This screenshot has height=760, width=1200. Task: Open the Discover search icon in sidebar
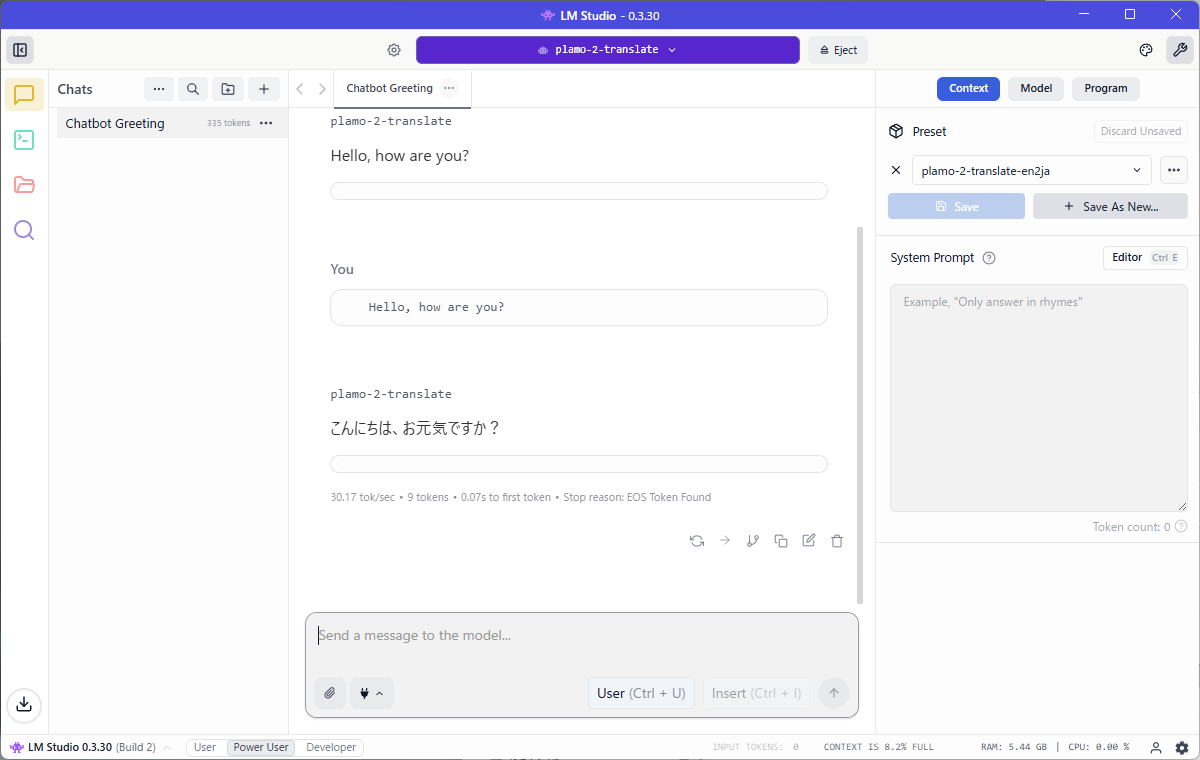(x=24, y=231)
